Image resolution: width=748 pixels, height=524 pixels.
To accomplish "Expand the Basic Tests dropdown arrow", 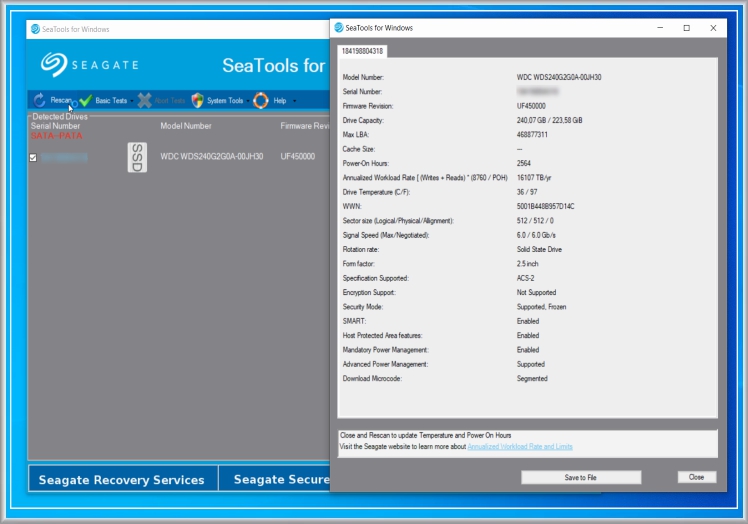I will 132,101.
